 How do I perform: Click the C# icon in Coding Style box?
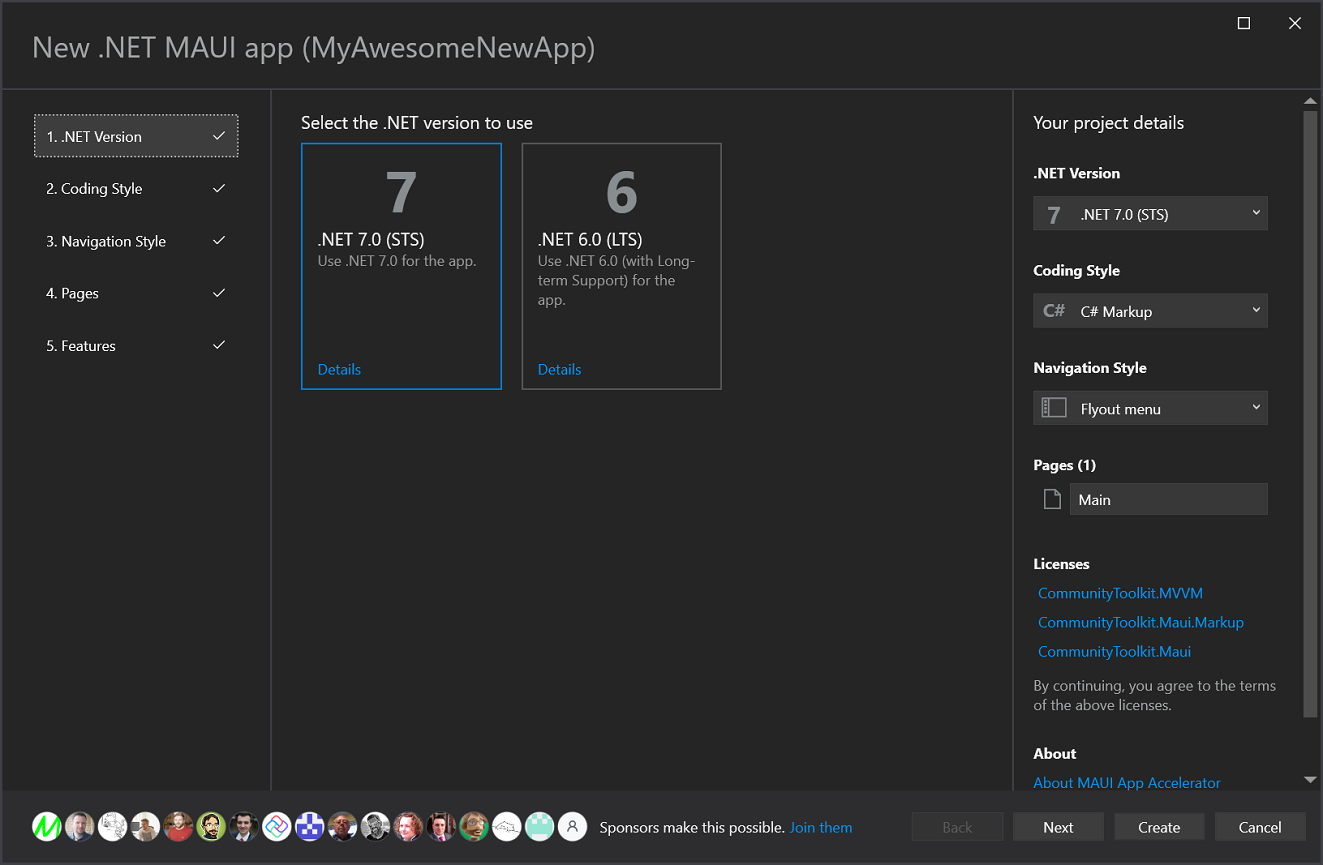tap(1054, 311)
